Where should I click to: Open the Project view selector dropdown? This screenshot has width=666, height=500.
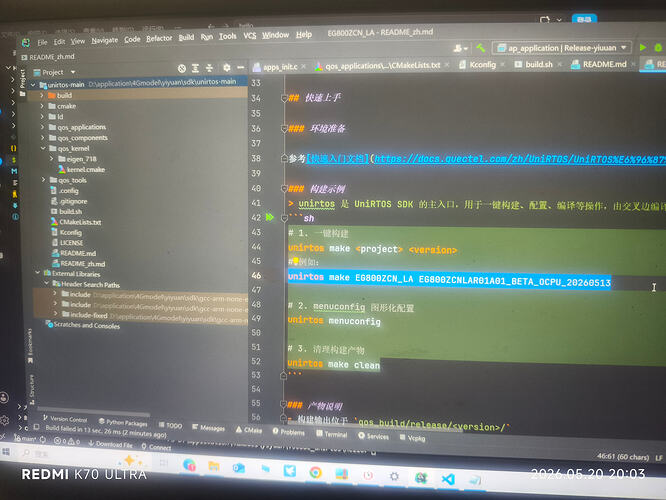tap(54, 72)
